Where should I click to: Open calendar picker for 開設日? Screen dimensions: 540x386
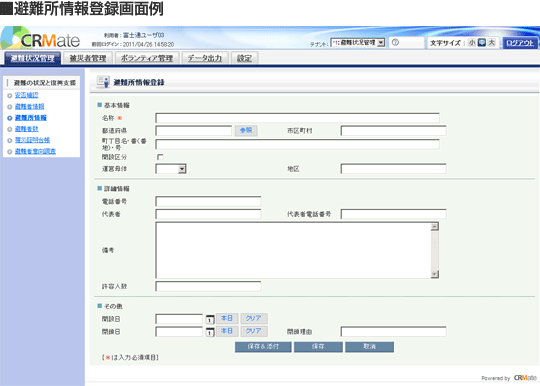coord(210,319)
